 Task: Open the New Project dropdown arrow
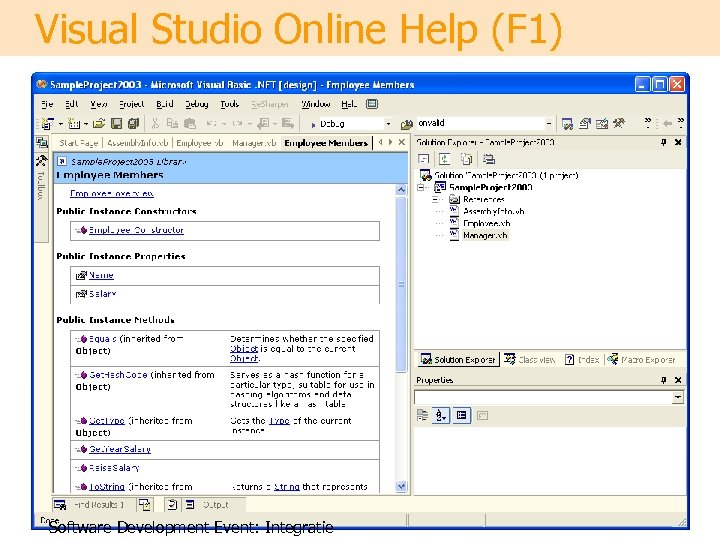coord(61,124)
